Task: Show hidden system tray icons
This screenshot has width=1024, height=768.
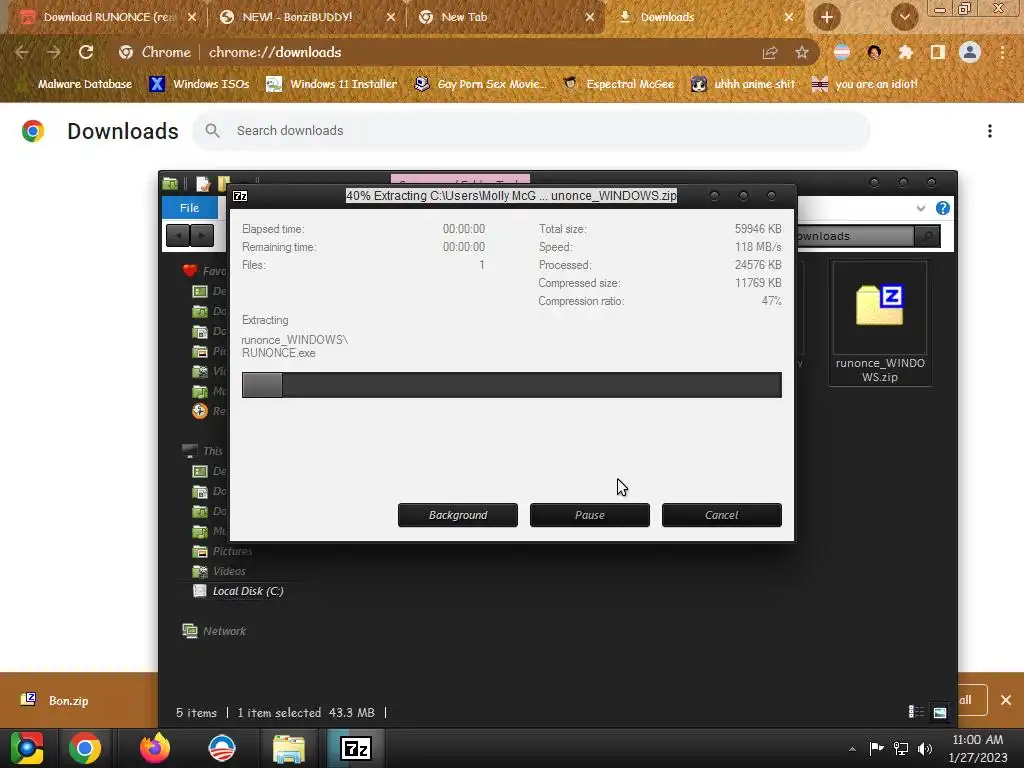Action: 852,748
